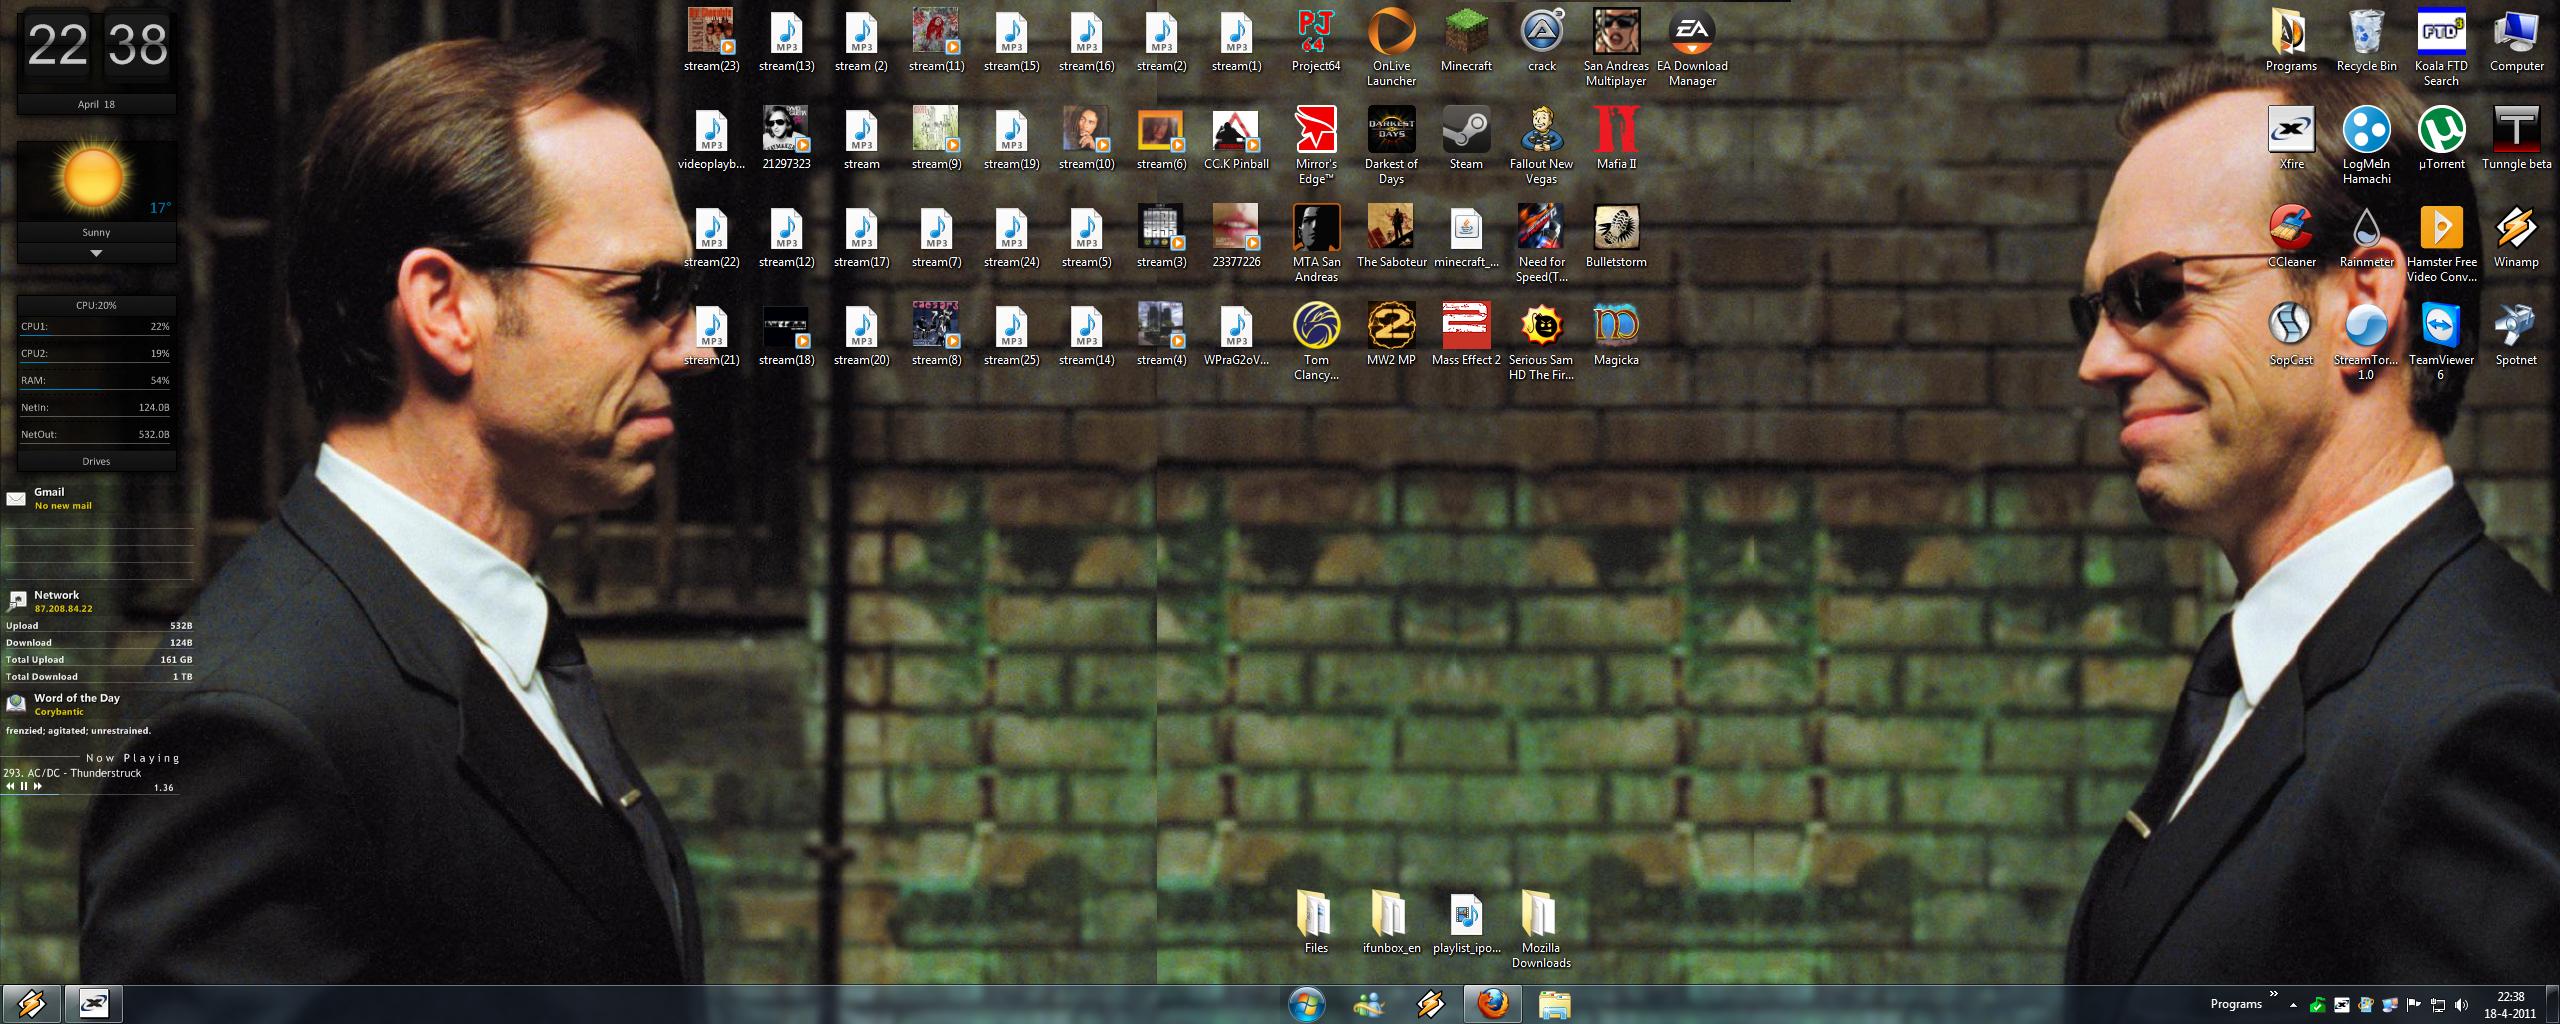Open Winamp desktop shortcut
The width and height of the screenshot is (2560, 1024).
pos(2516,237)
